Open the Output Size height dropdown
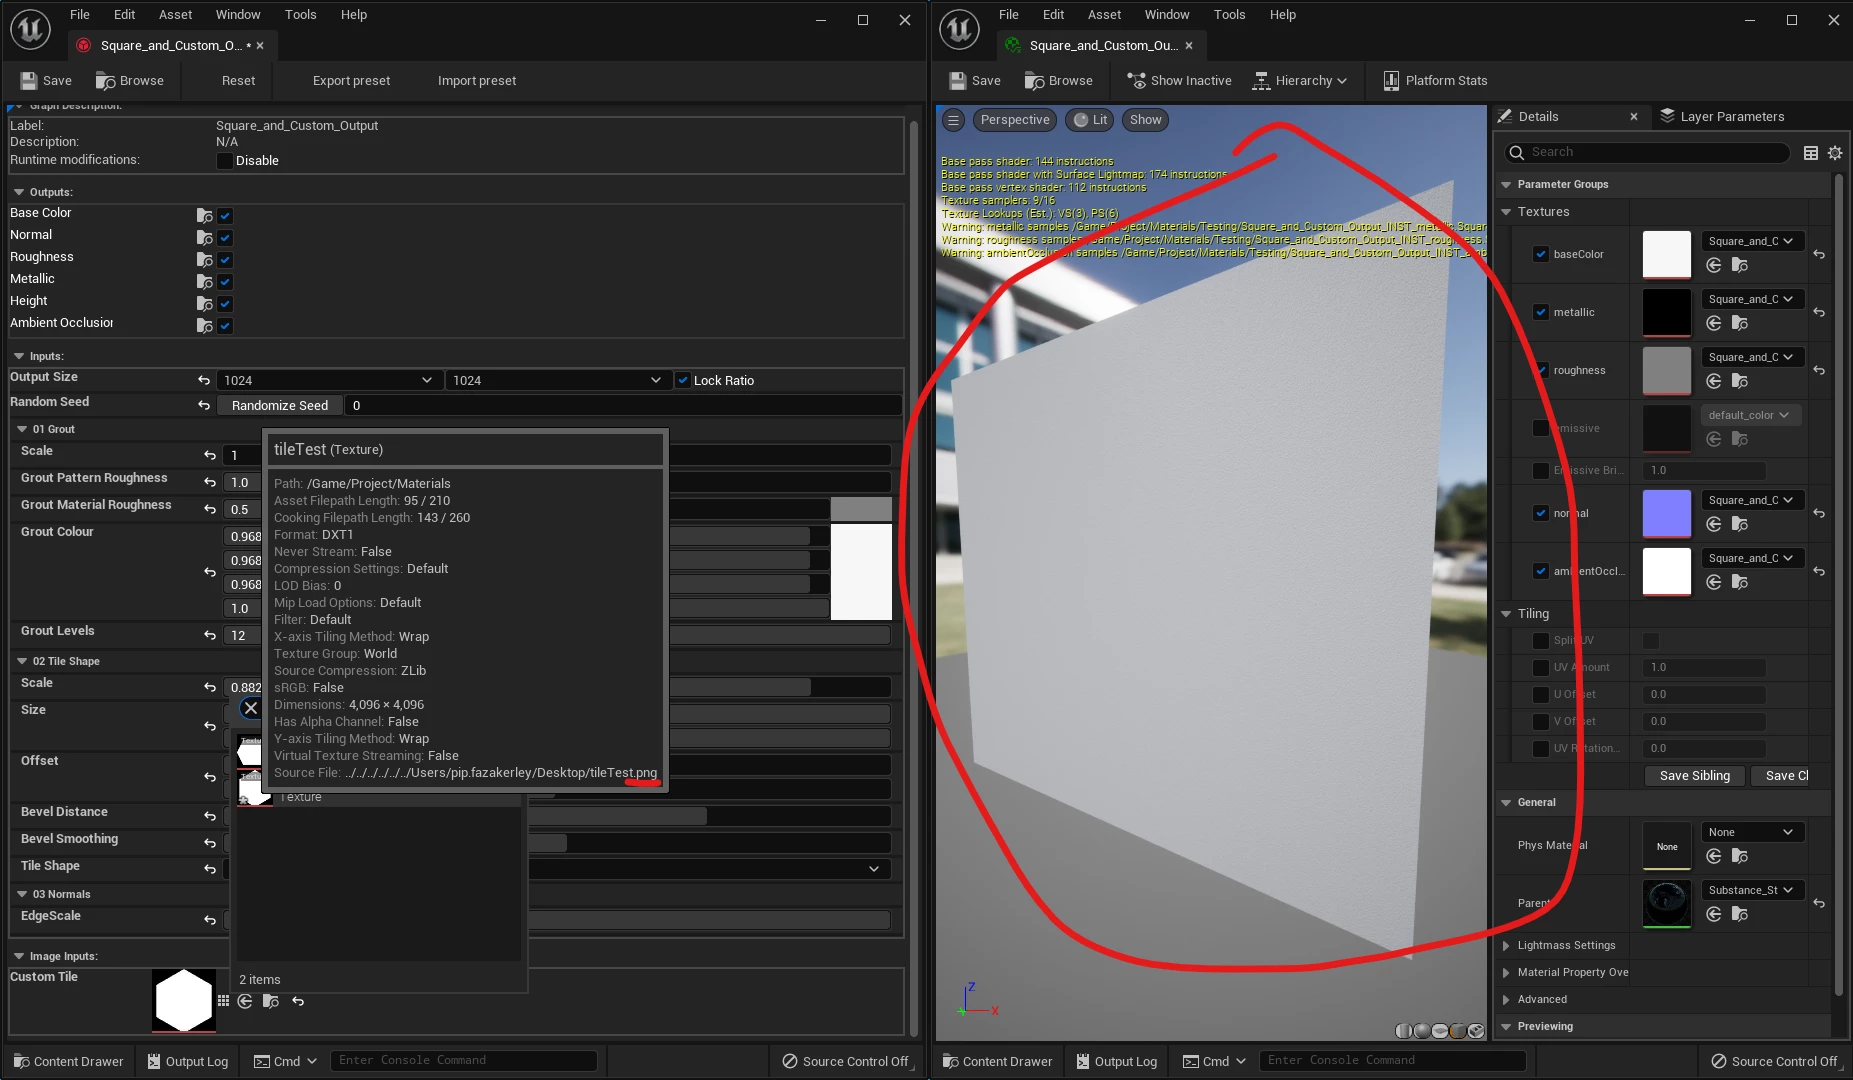The image size is (1853, 1080). click(557, 380)
